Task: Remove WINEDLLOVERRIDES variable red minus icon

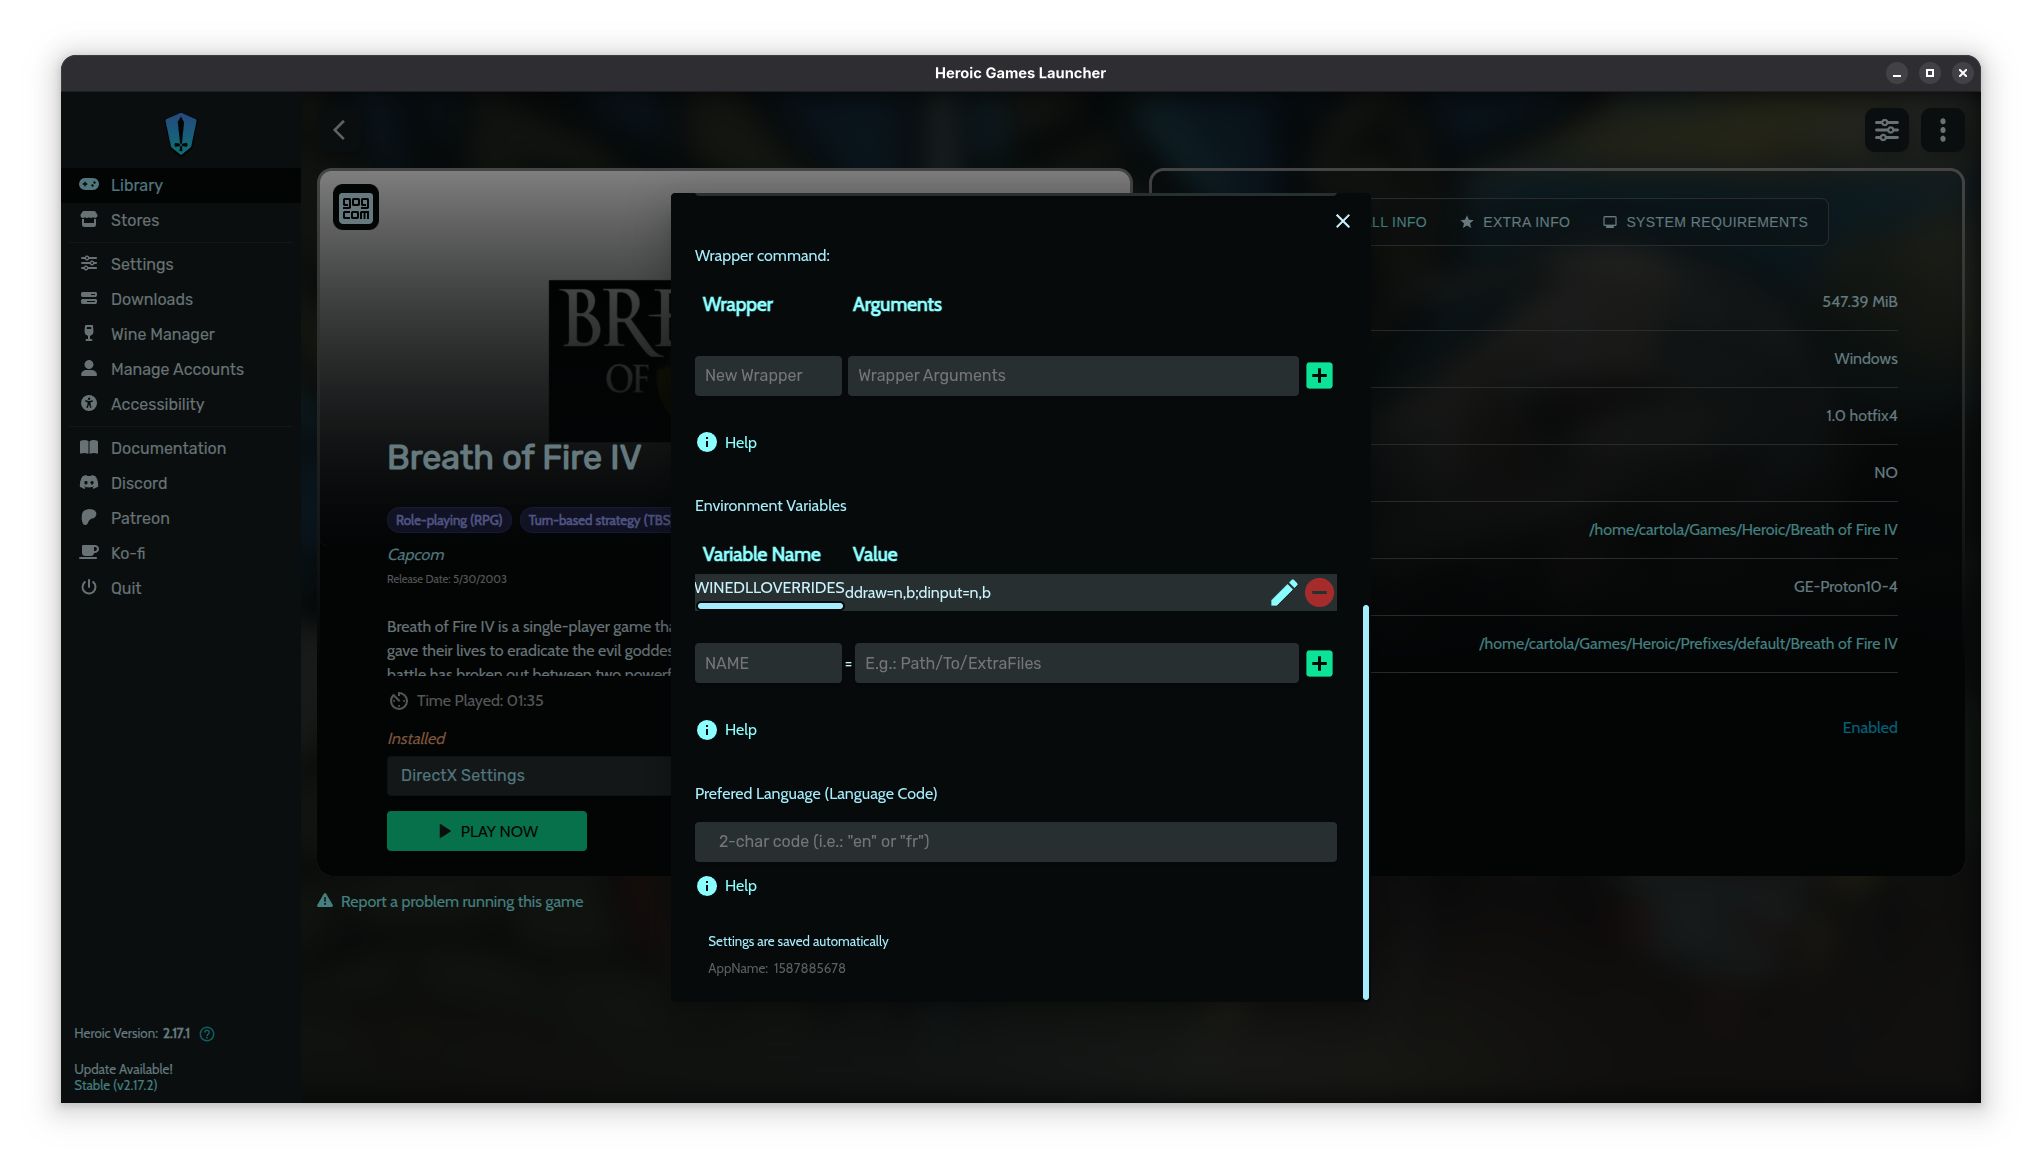Action: pos(1319,592)
